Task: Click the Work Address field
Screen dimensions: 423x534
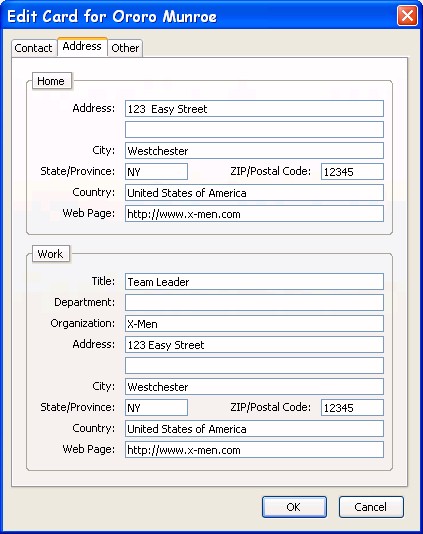Action: click(x=254, y=345)
